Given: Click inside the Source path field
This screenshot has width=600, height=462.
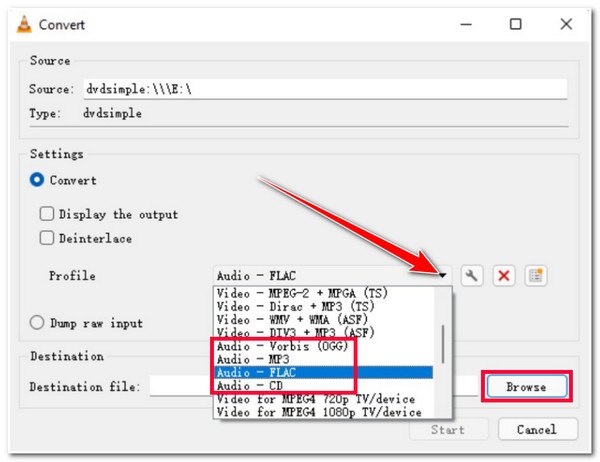Looking at the screenshot, I should pyautogui.click(x=325, y=89).
